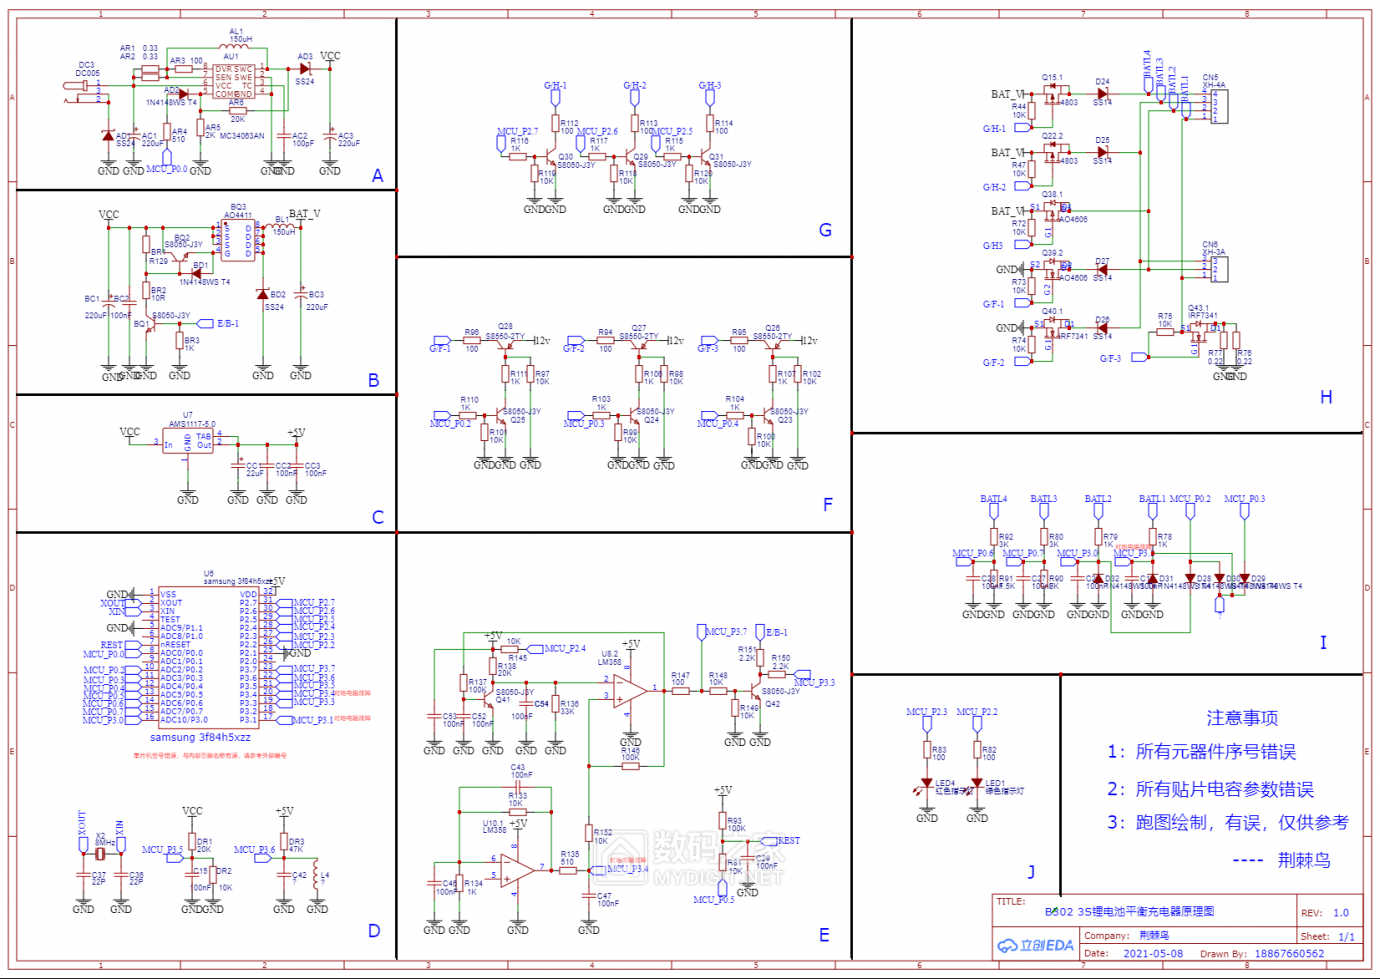The width and height of the screenshot is (1380, 979).
Task: Select the R114 100 resistor
Action: click(710, 125)
